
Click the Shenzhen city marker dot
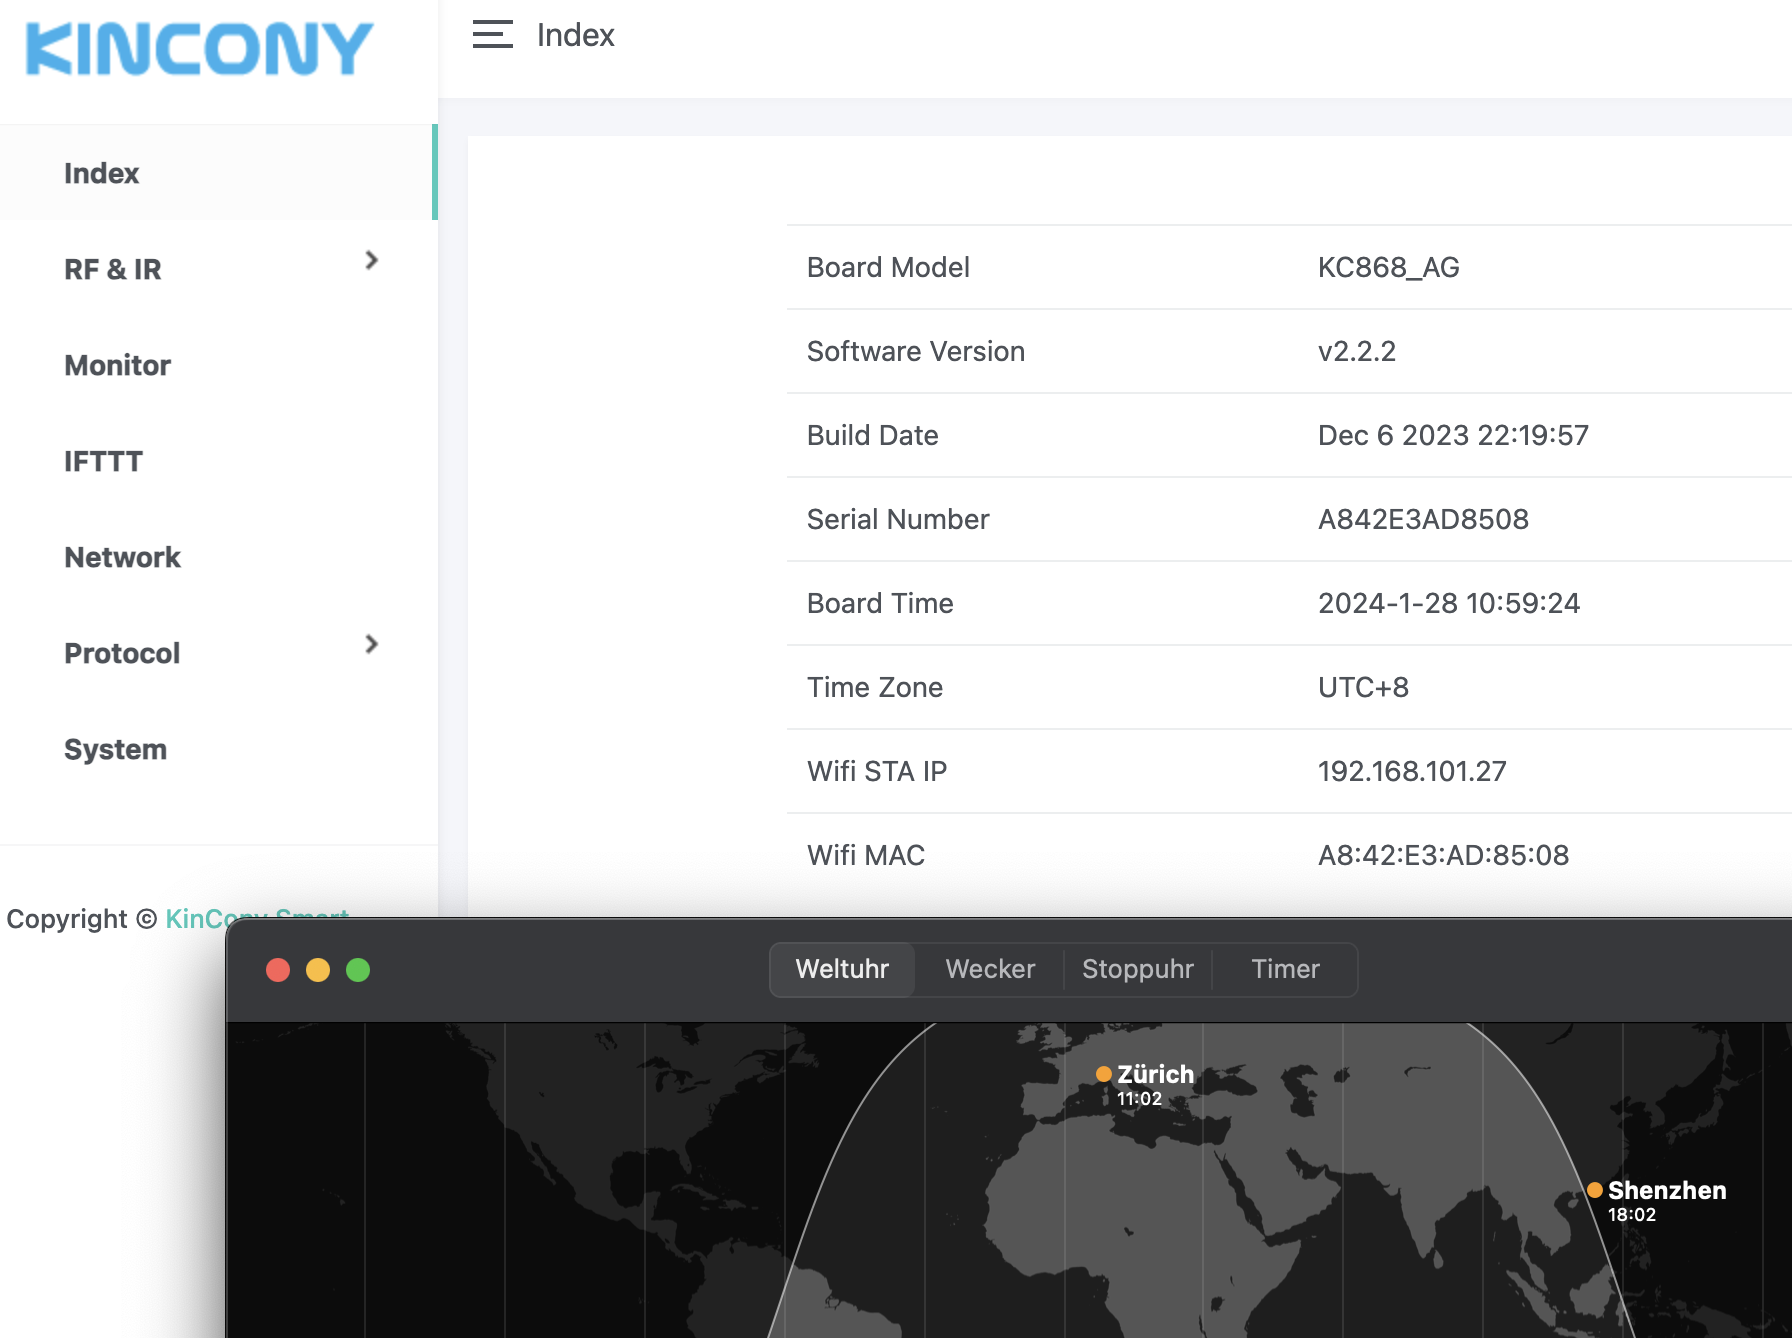point(1595,1190)
